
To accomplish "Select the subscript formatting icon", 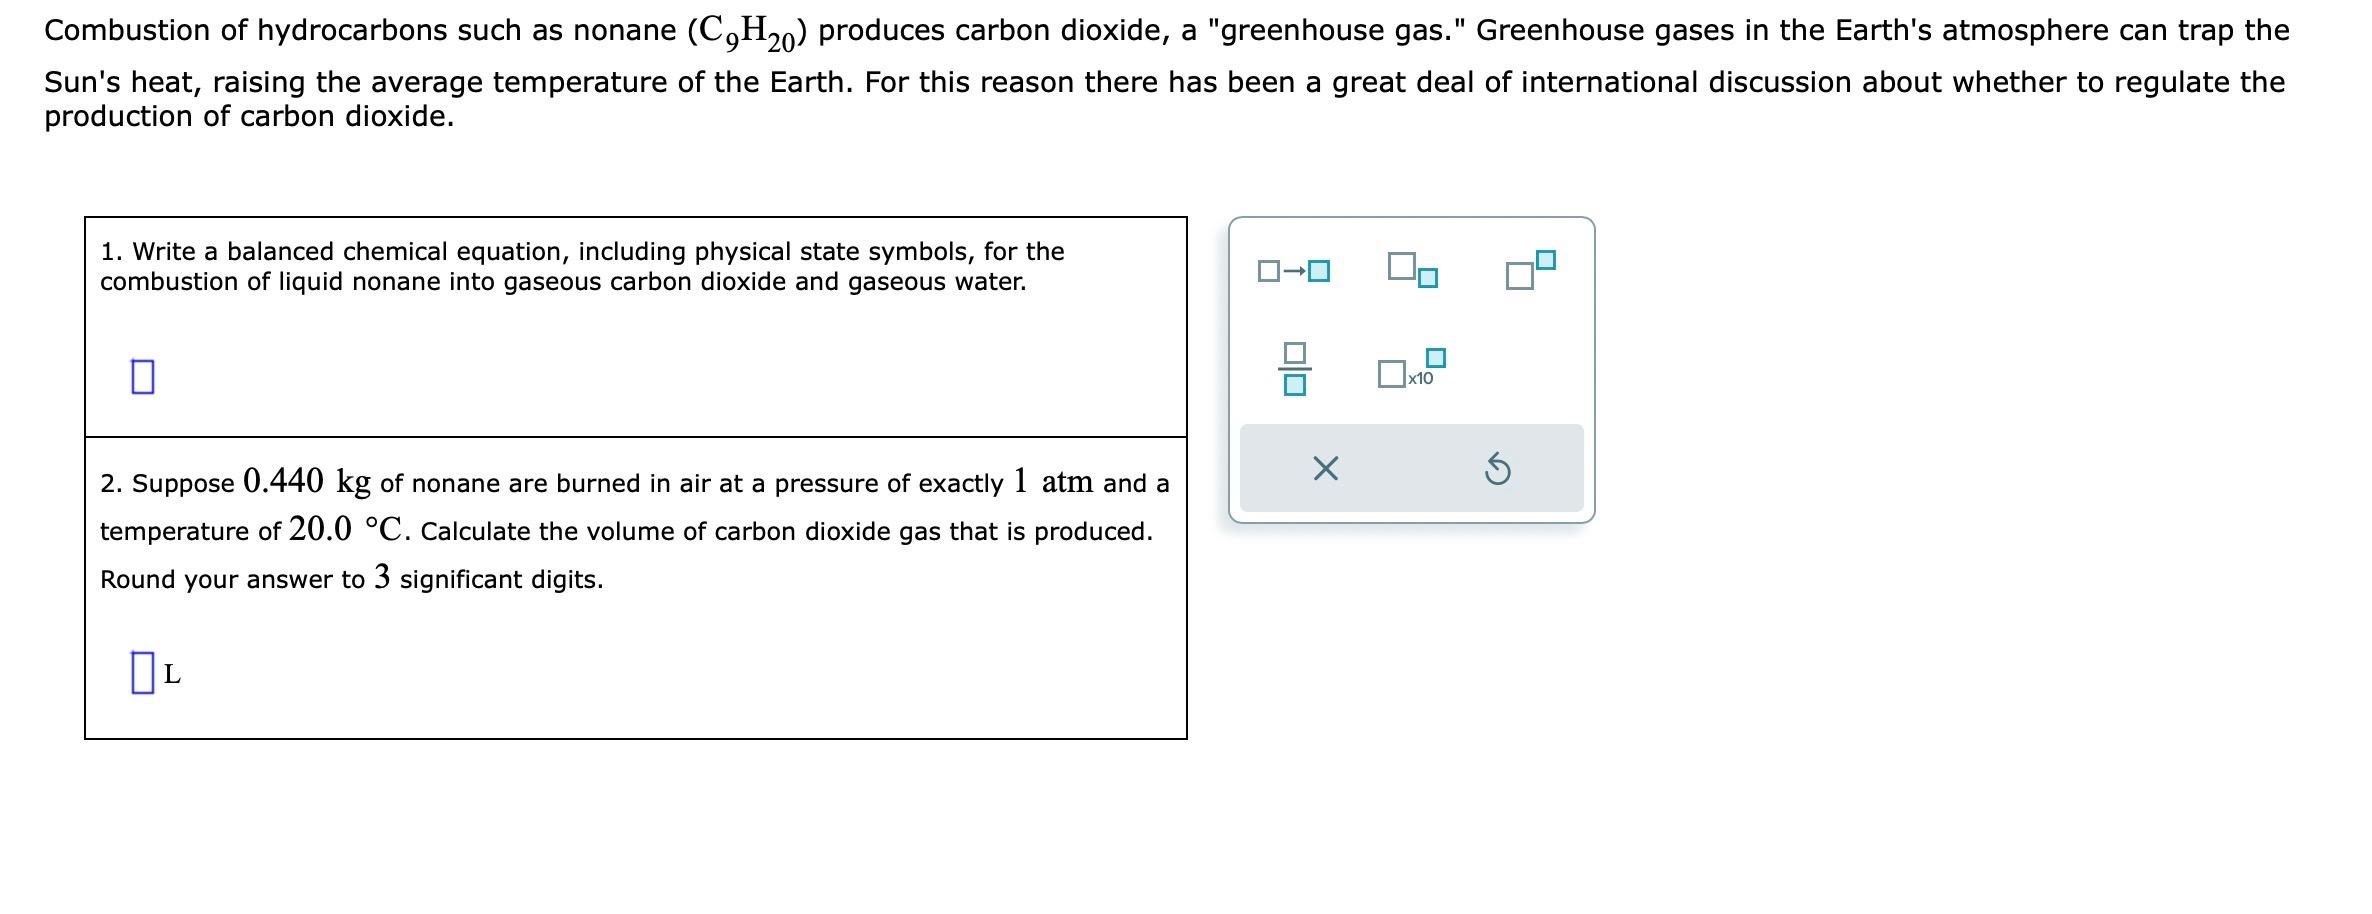I will tap(1410, 270).
